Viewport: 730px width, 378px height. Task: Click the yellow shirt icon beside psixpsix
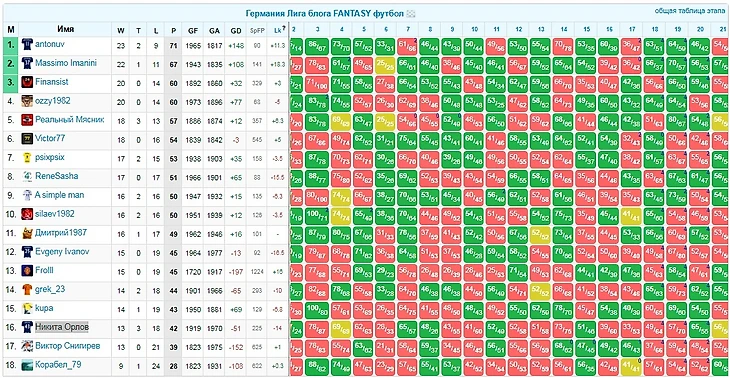(27, 158)
